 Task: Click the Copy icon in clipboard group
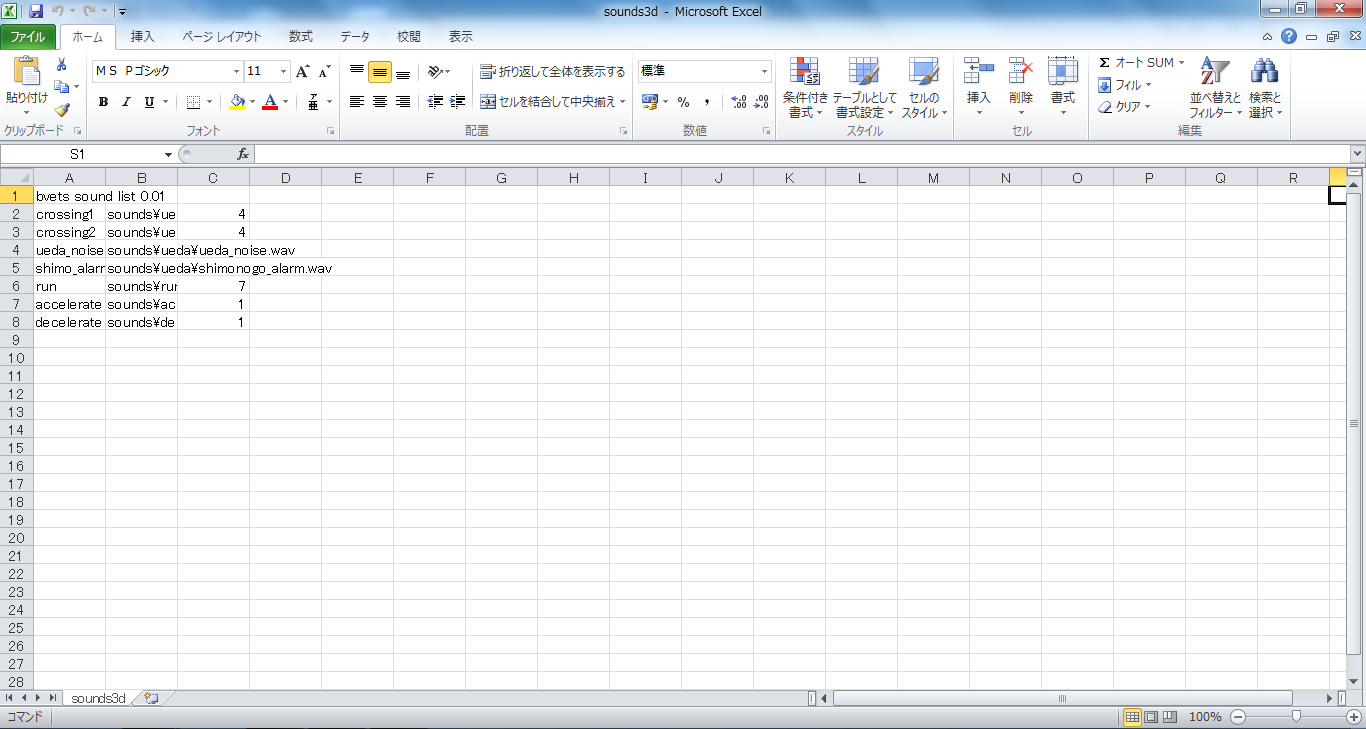pos(62,87)
